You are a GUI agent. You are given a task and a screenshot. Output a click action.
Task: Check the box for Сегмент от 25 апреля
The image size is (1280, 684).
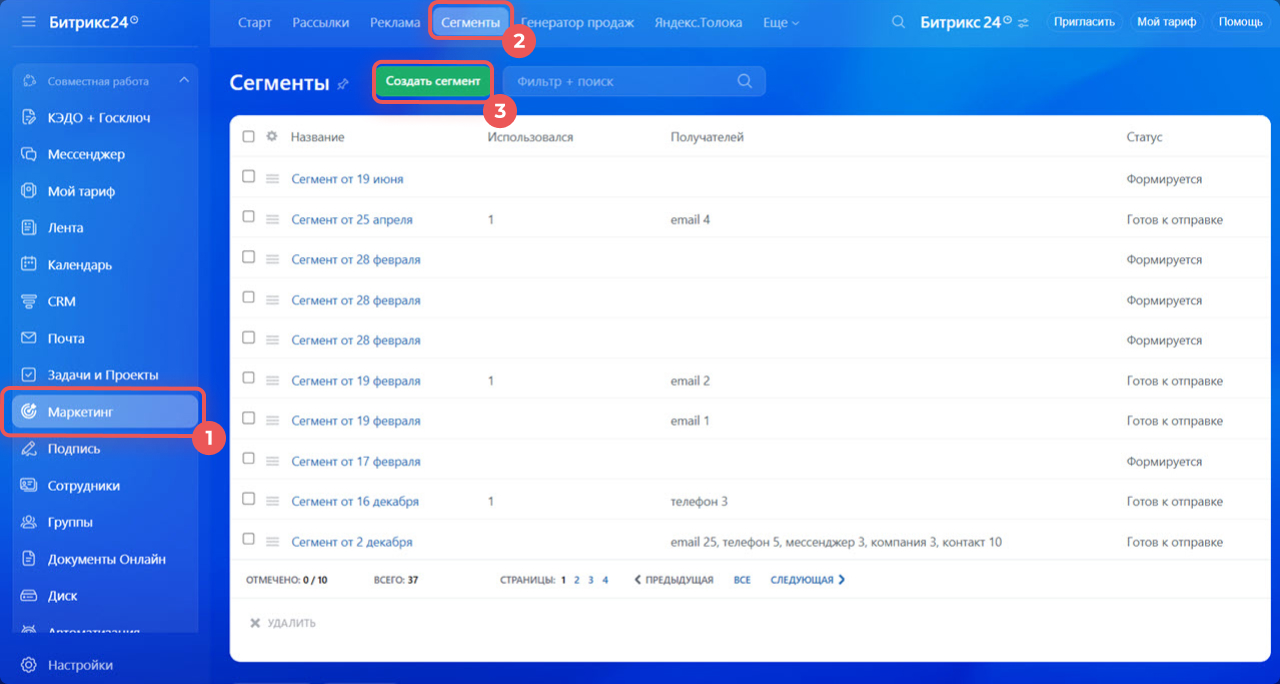pyautogui.click(x=249, y=217)
